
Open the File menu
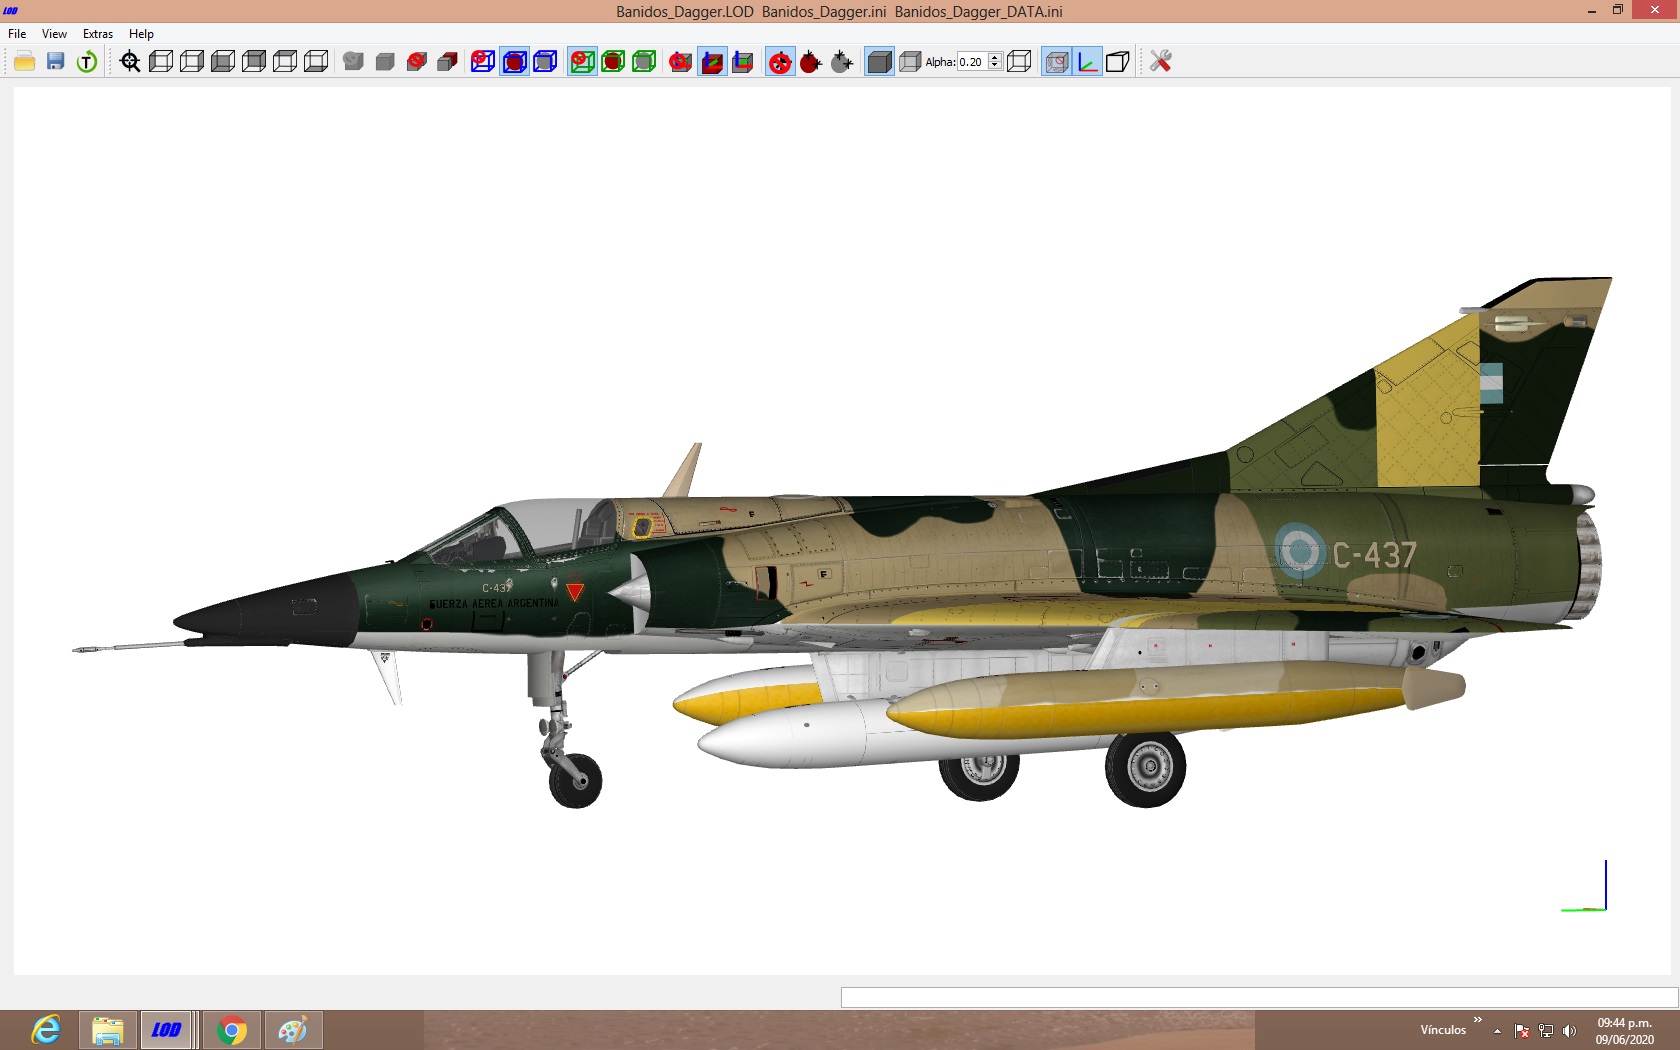click(17, 34)
